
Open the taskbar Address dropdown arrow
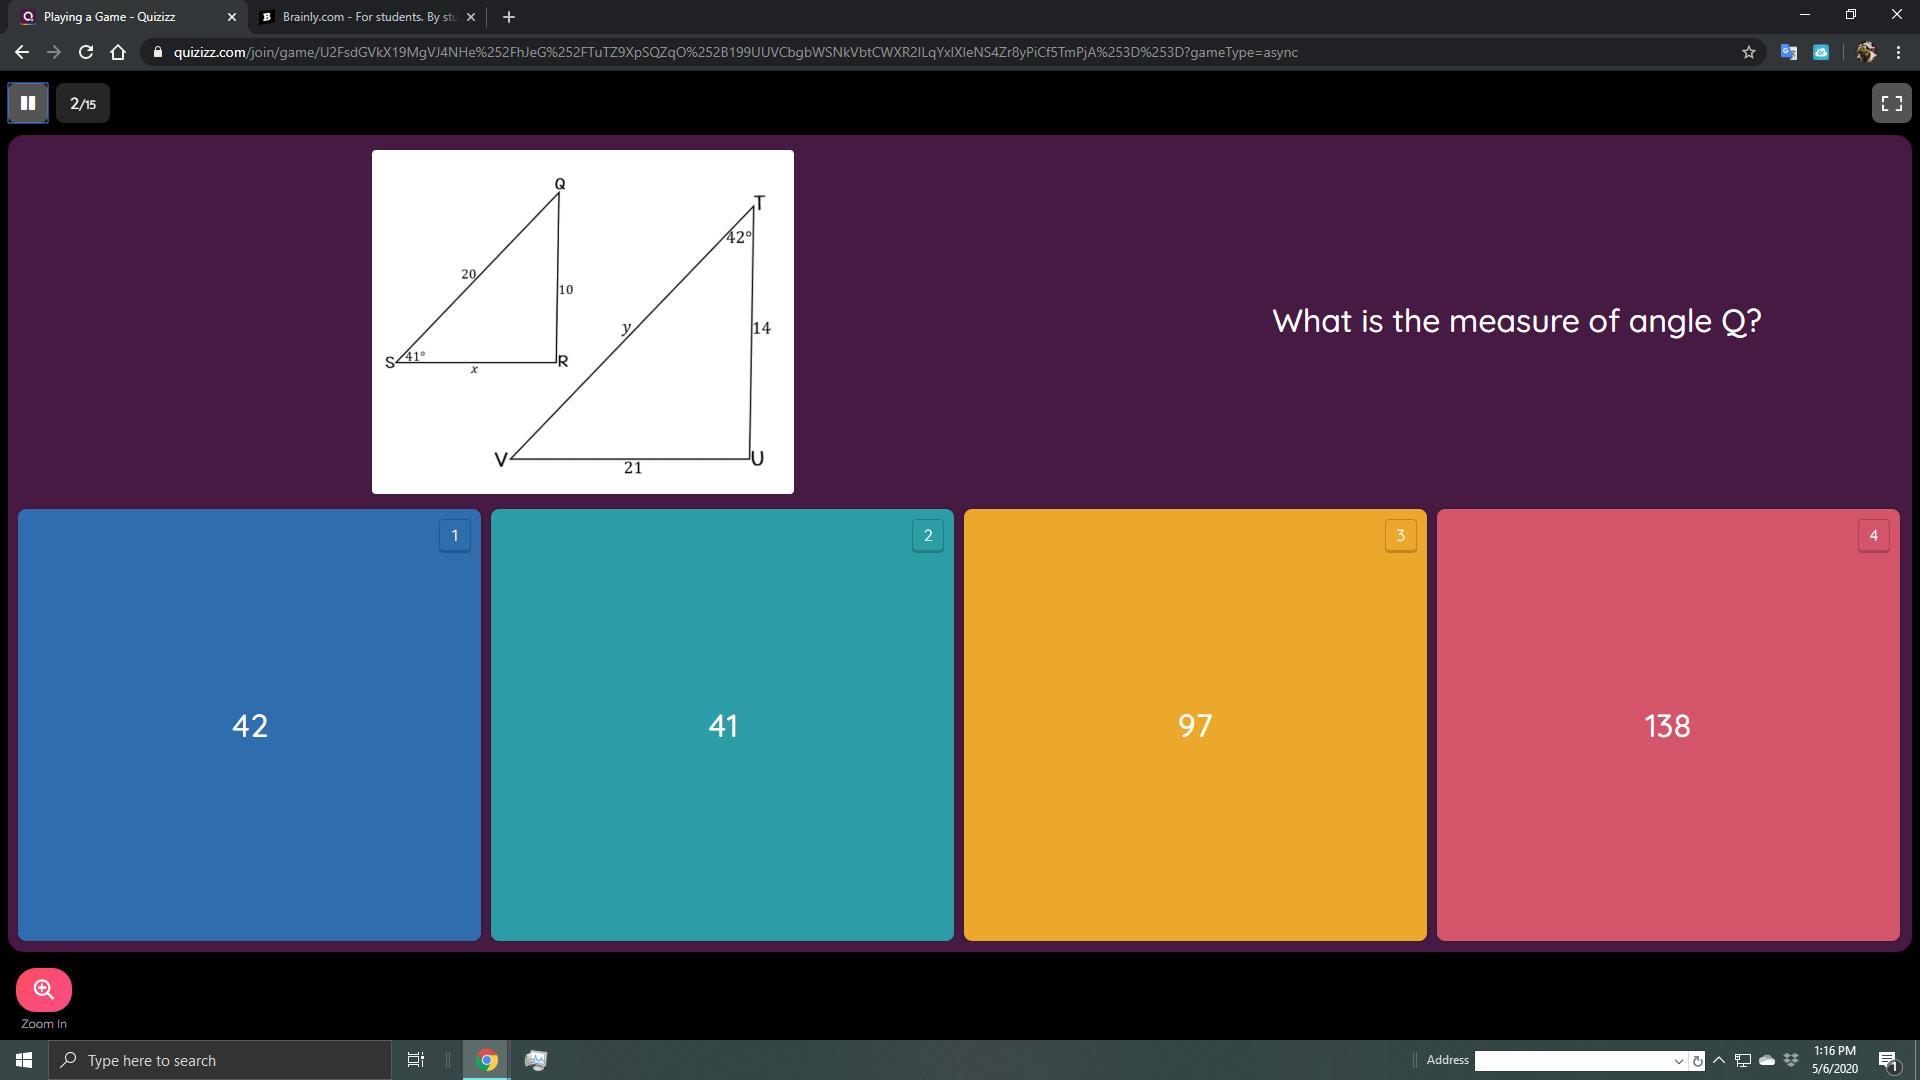(x=1678, y=1061)
